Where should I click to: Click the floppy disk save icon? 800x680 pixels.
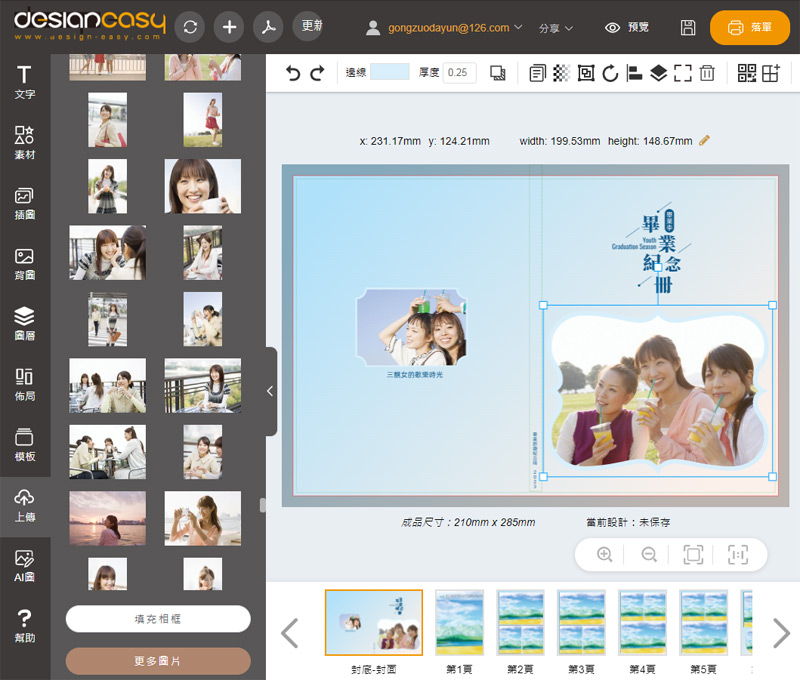click(688, 28)
